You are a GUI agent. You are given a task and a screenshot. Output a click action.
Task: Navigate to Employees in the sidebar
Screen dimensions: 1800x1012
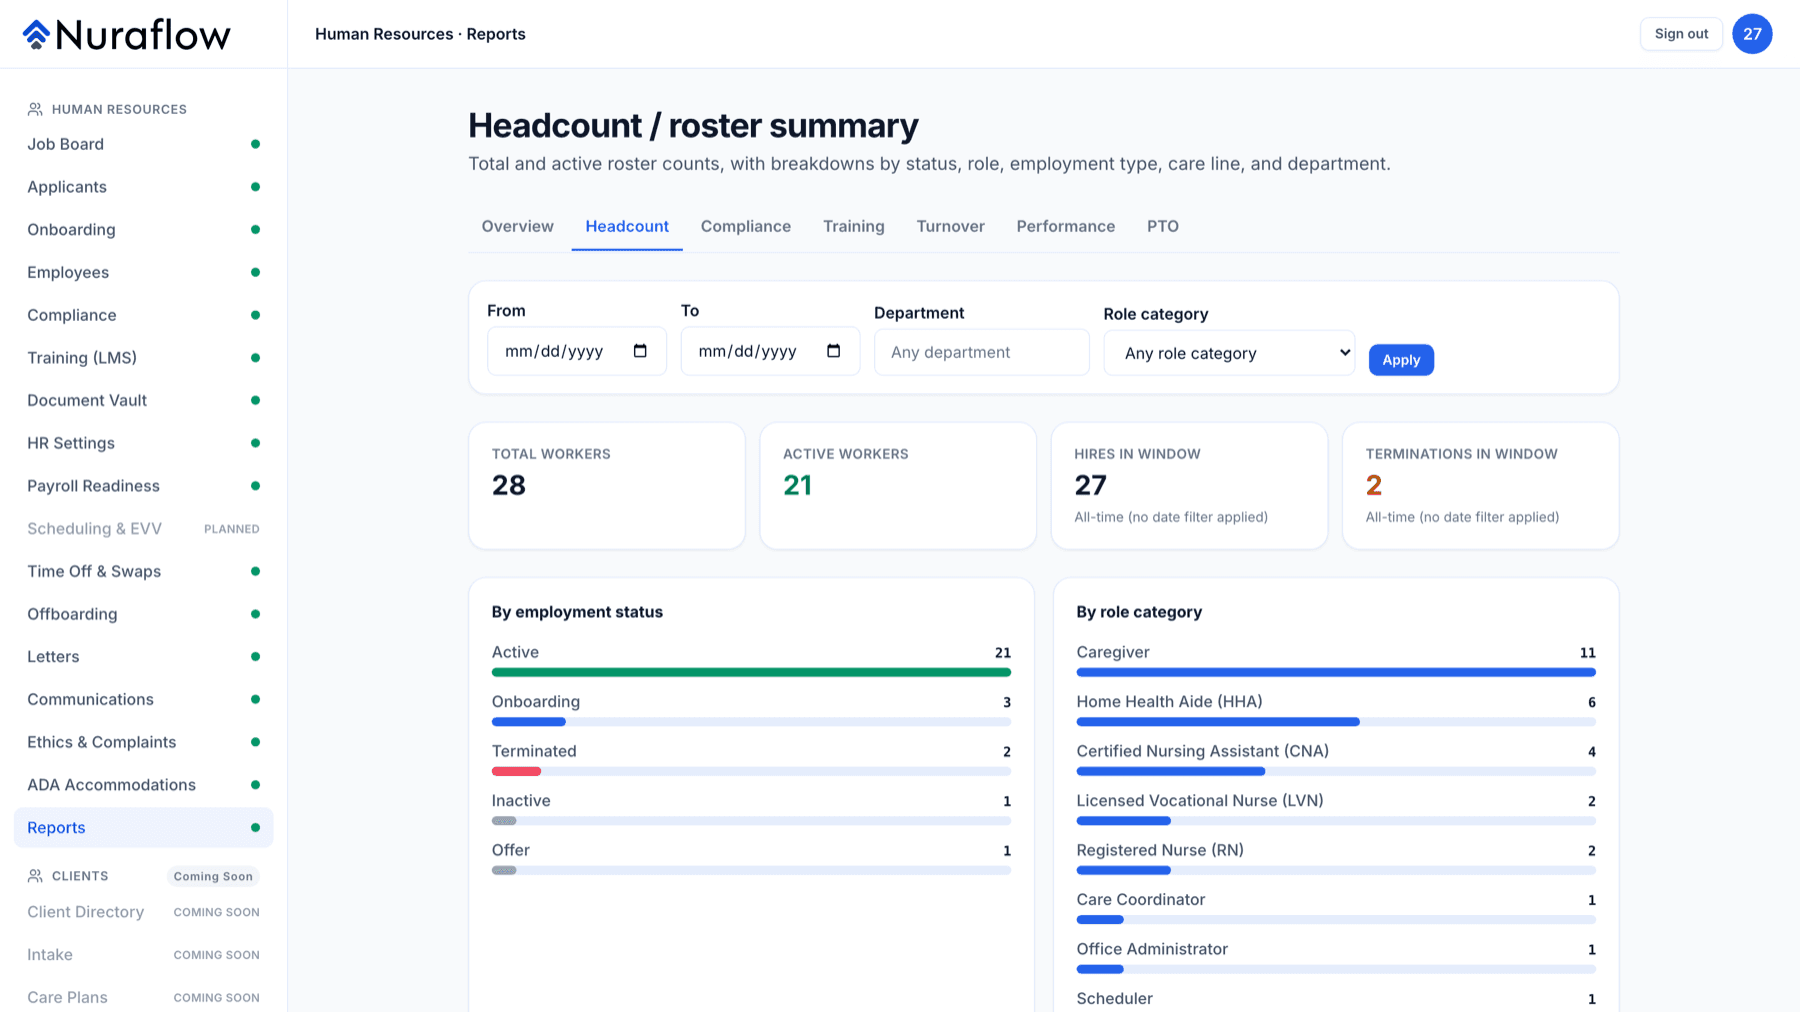[143, 272]
